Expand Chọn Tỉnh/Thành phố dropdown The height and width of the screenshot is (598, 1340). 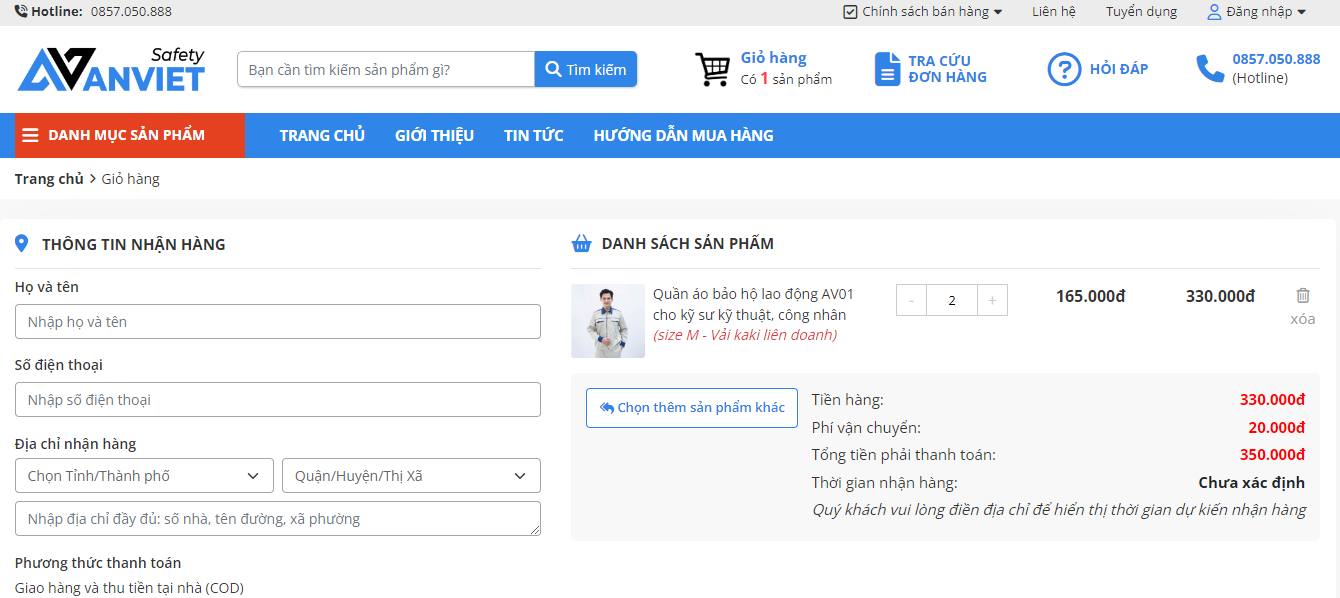[144, 476]
